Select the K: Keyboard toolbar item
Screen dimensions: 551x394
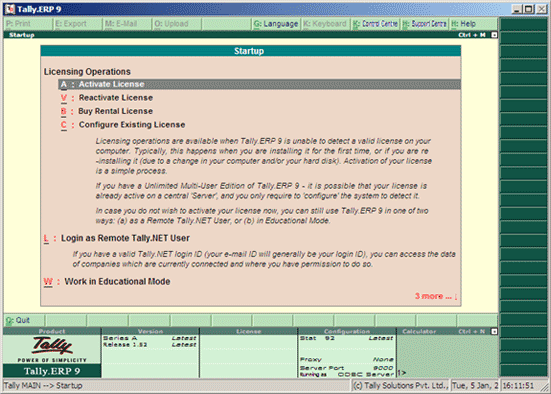point(325,24)
